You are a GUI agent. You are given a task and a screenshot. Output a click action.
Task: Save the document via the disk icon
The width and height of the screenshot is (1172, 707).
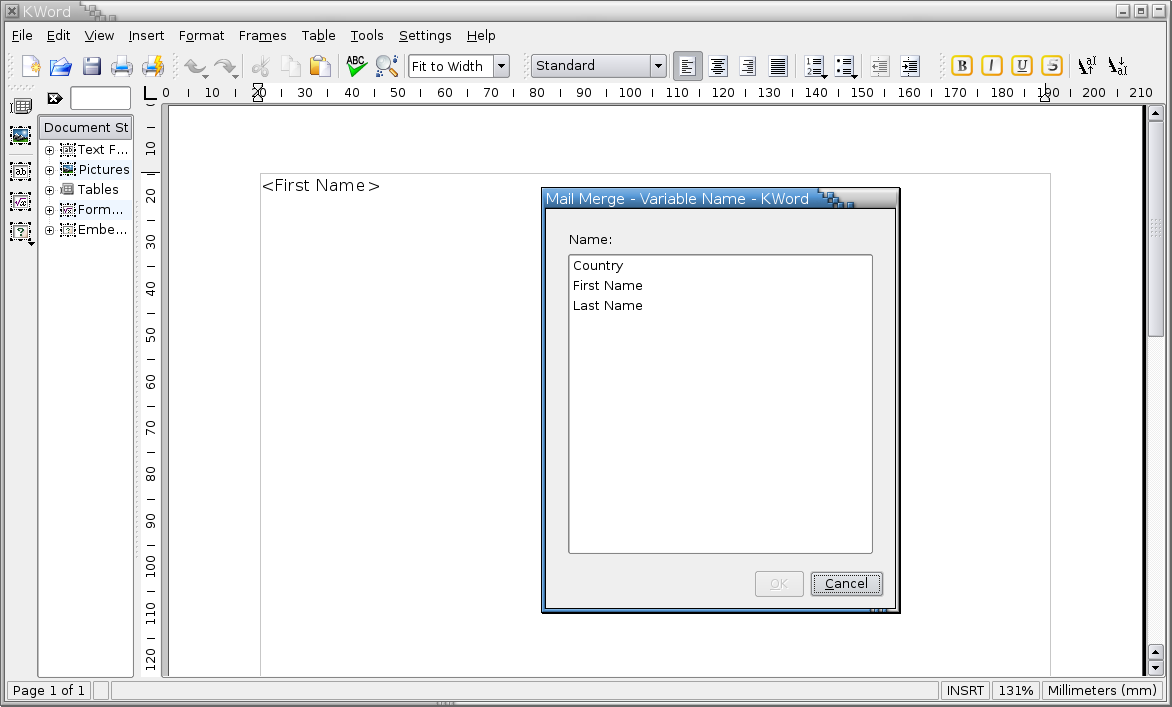[x=91, y=65]
